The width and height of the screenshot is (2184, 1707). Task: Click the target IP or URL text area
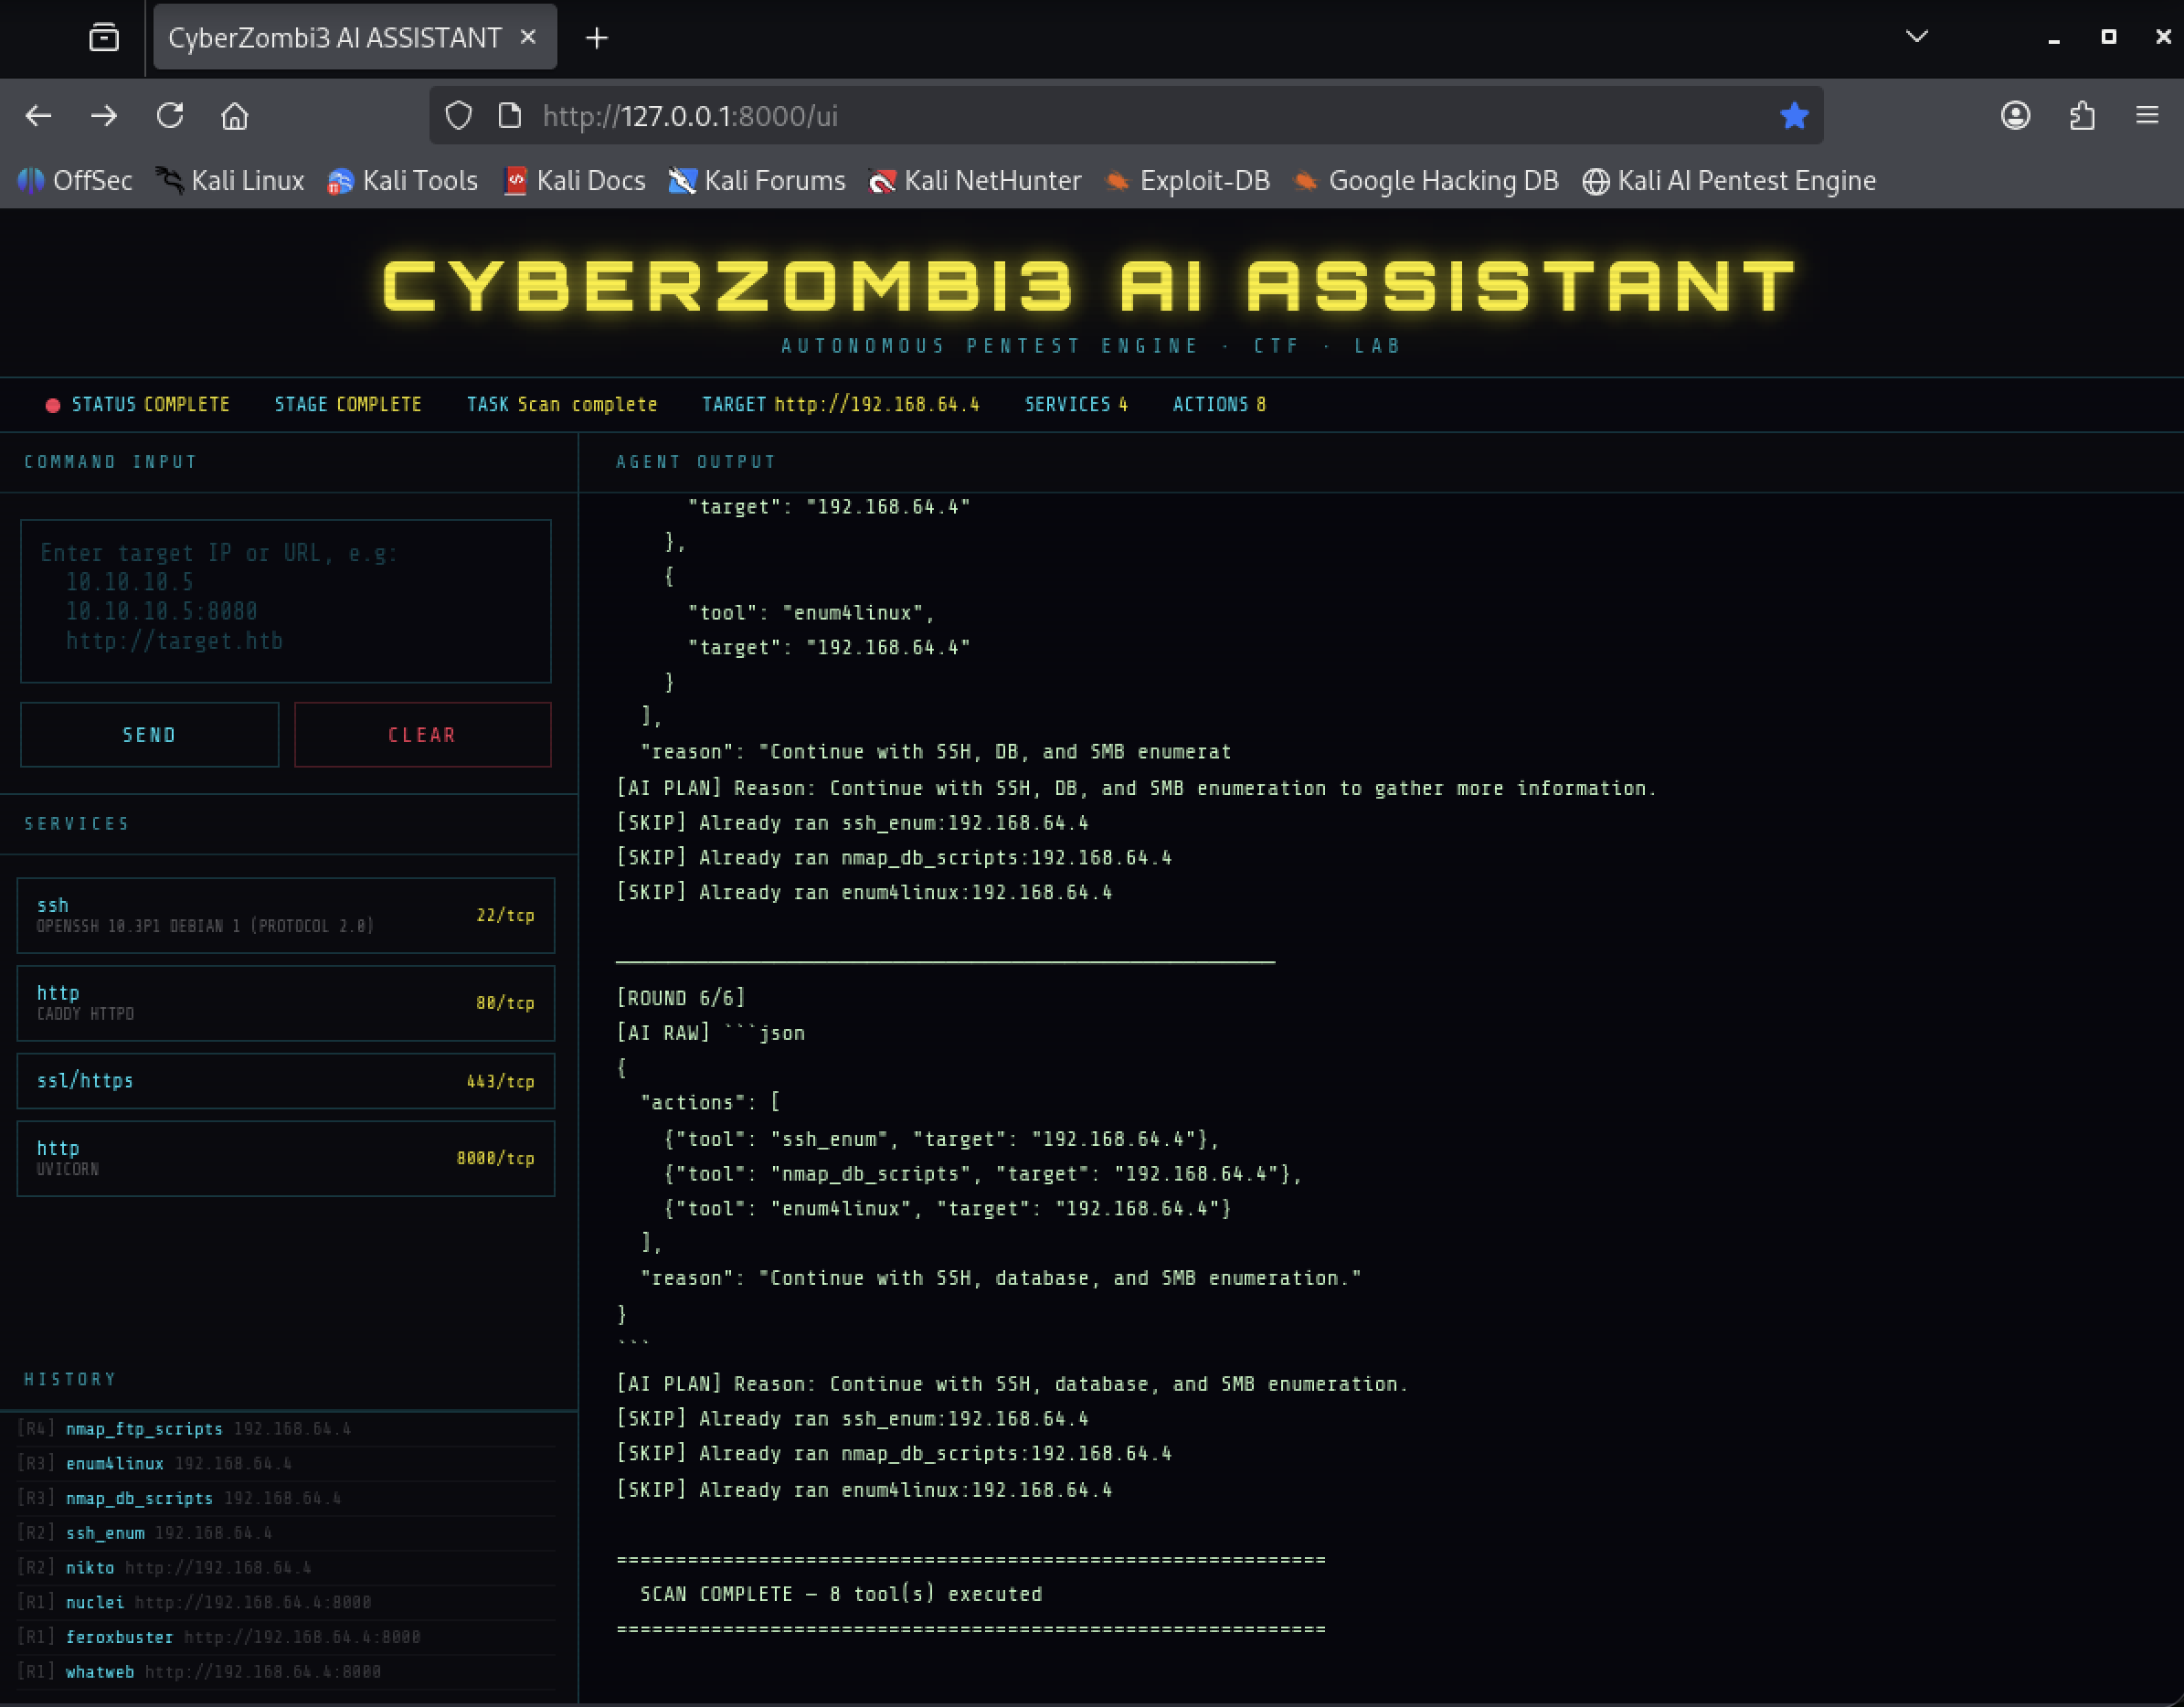[x=285, y=601]
